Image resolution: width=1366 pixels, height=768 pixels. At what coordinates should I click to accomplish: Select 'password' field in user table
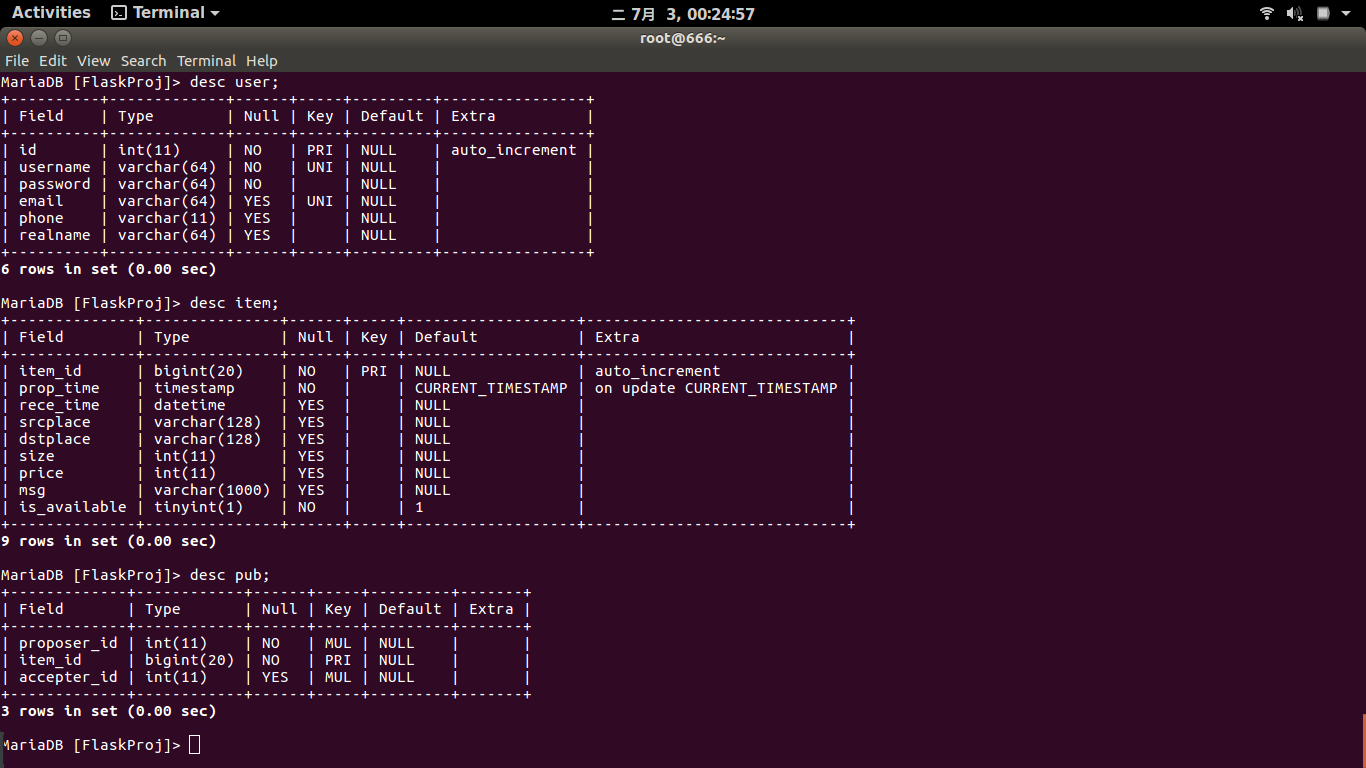pos(55,184)
